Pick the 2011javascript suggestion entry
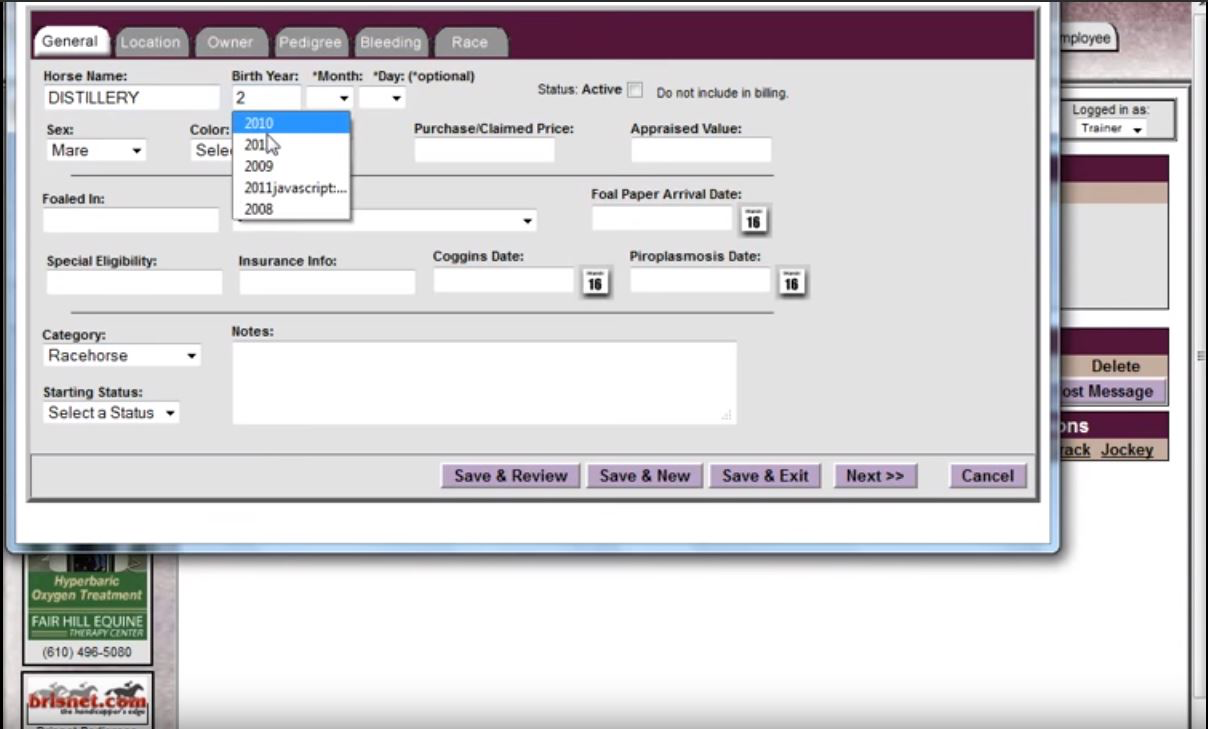Screen dimensions: 1208x729 click(291, 187)
